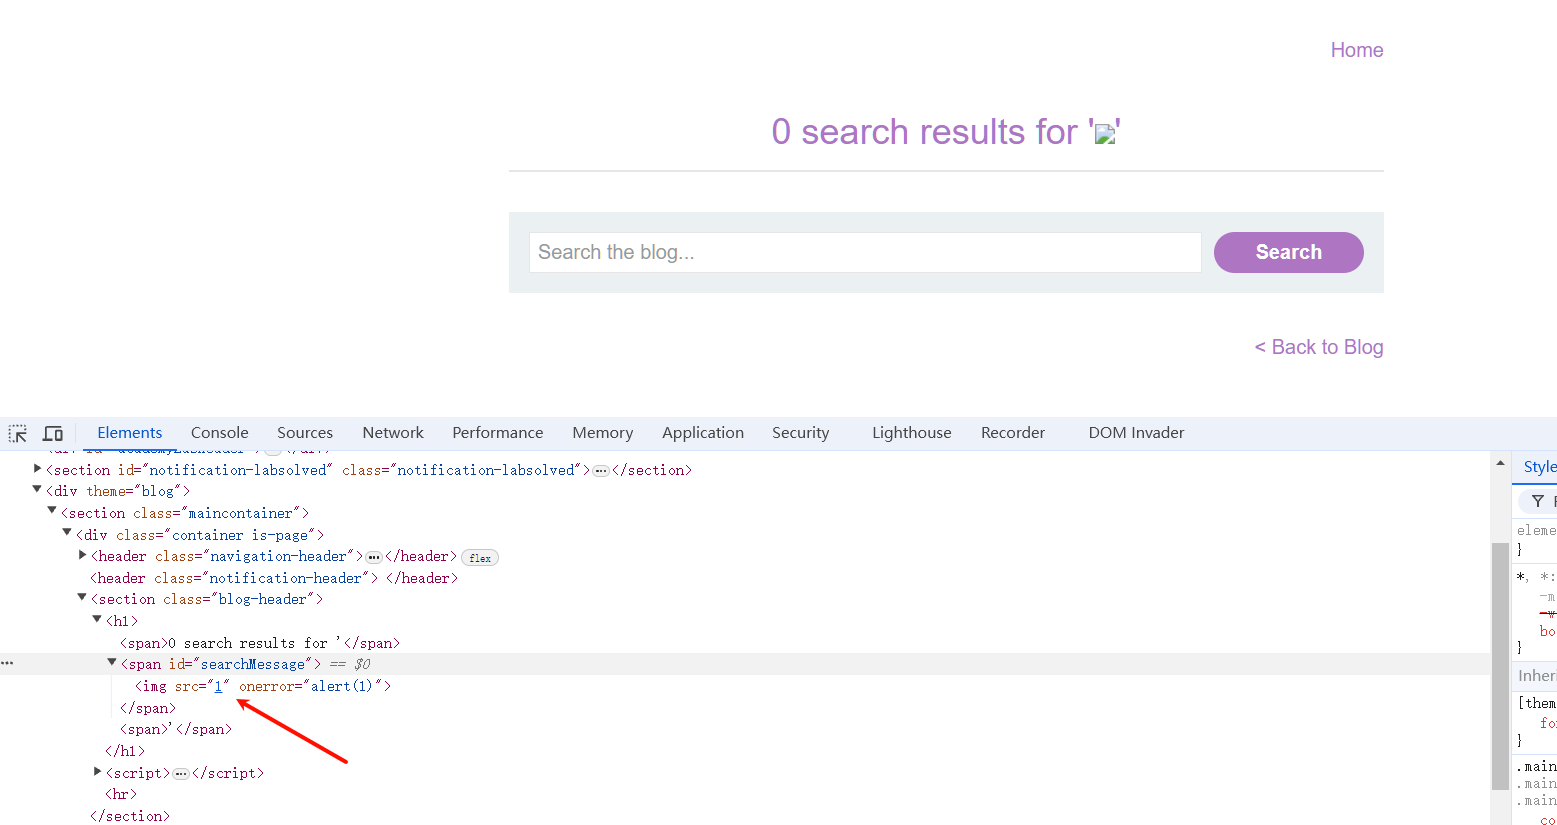
Task: Click the ellipsis inside the script tag
Action: coord(181,774)
